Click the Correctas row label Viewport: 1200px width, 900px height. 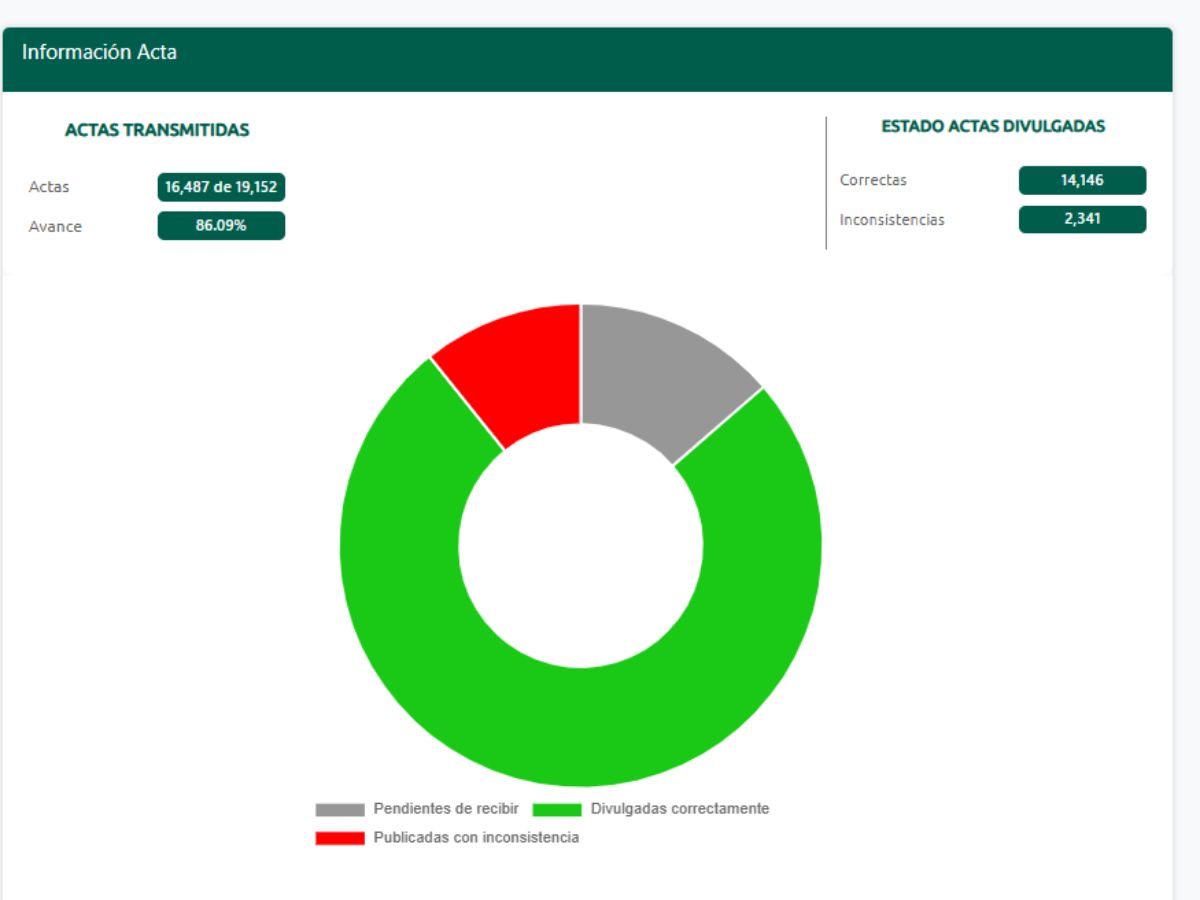(873, 180)
